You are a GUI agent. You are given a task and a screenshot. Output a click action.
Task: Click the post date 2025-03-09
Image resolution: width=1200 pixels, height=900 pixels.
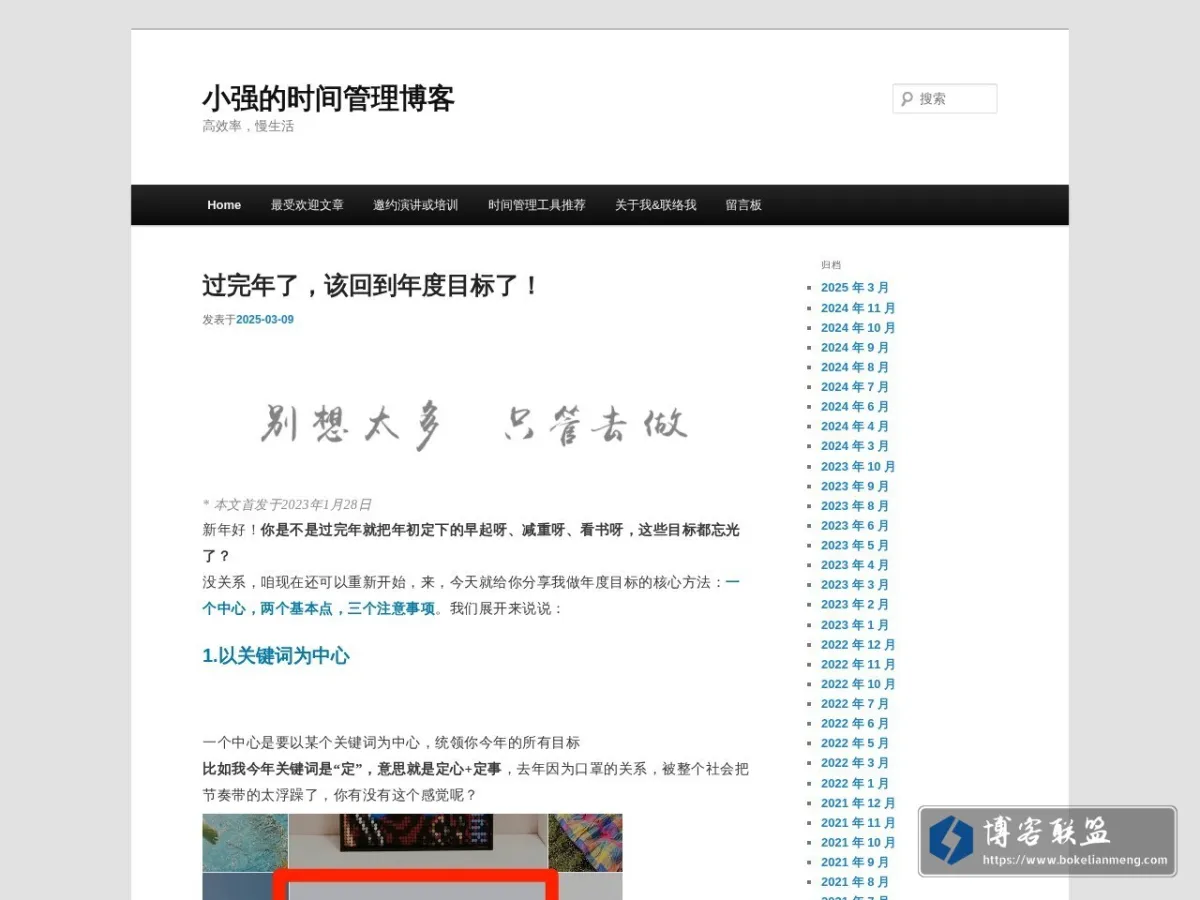pyautogui.click(x=265, y=320)
